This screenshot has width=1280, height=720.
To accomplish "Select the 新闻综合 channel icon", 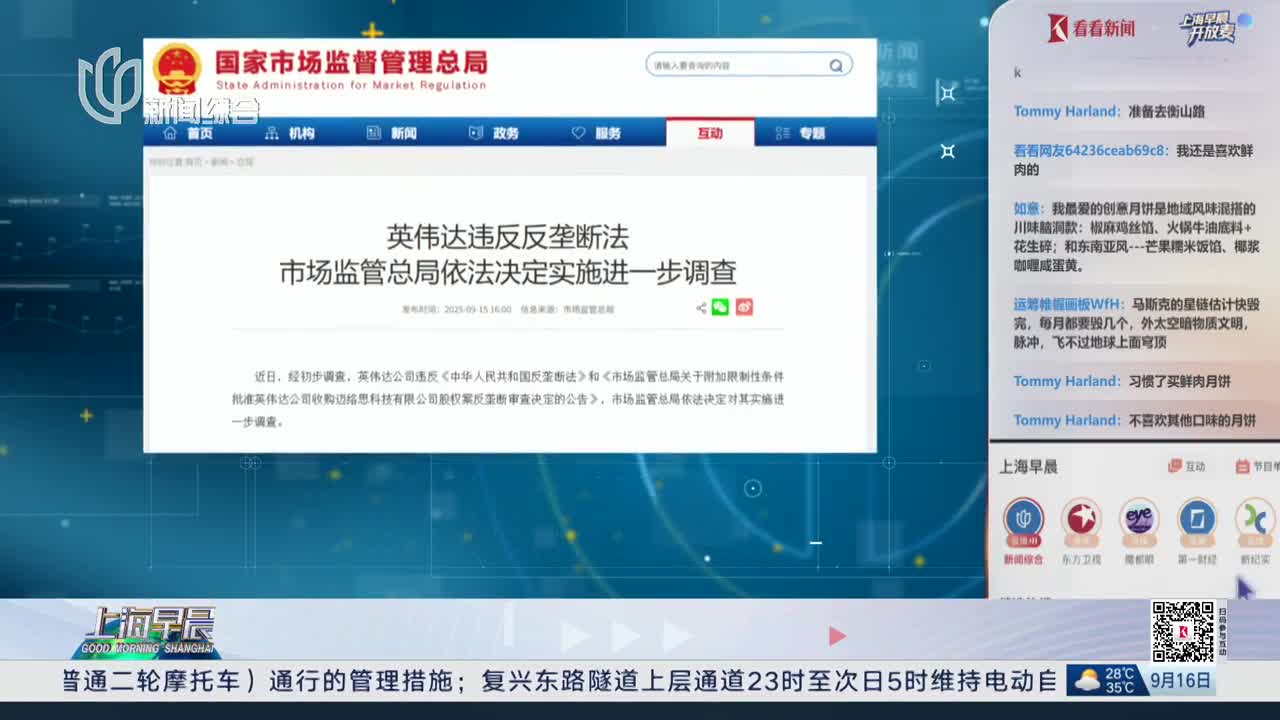I will pos(1023,520).
